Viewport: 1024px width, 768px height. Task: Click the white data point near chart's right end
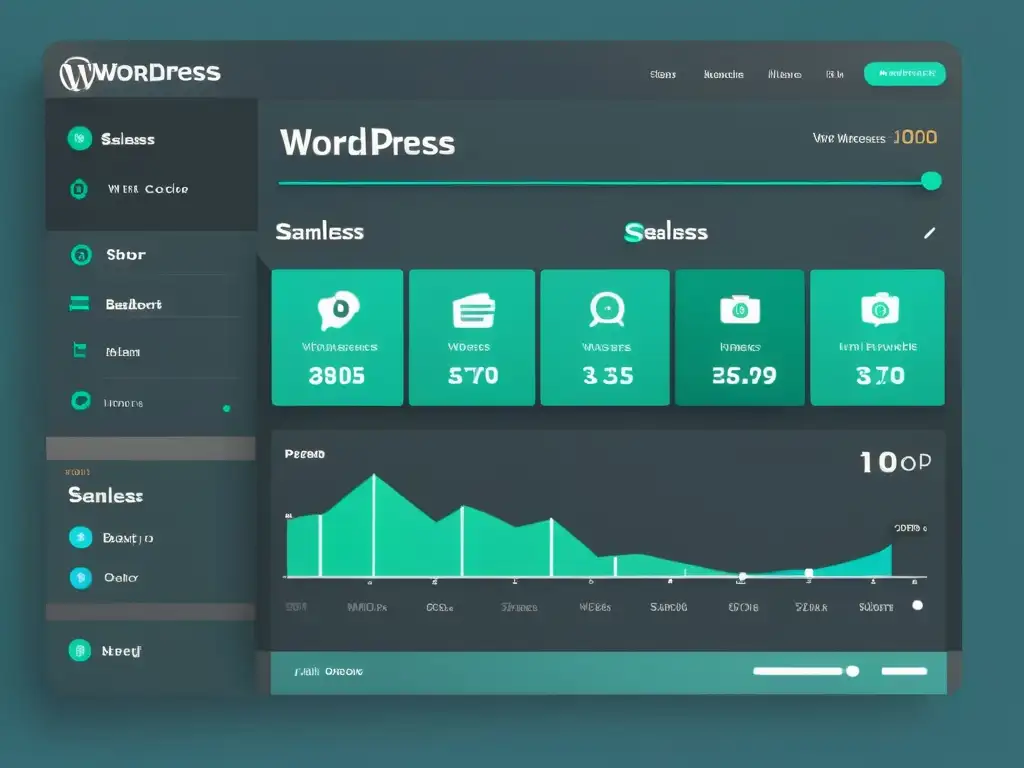[809, 573]
